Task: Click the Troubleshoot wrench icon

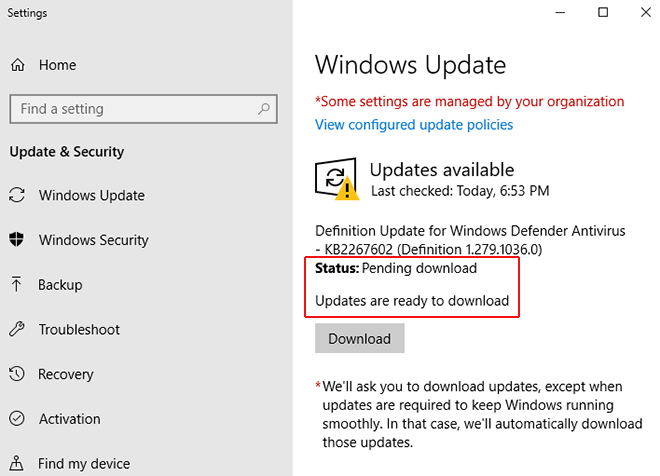Action: [x=17, y=329]
